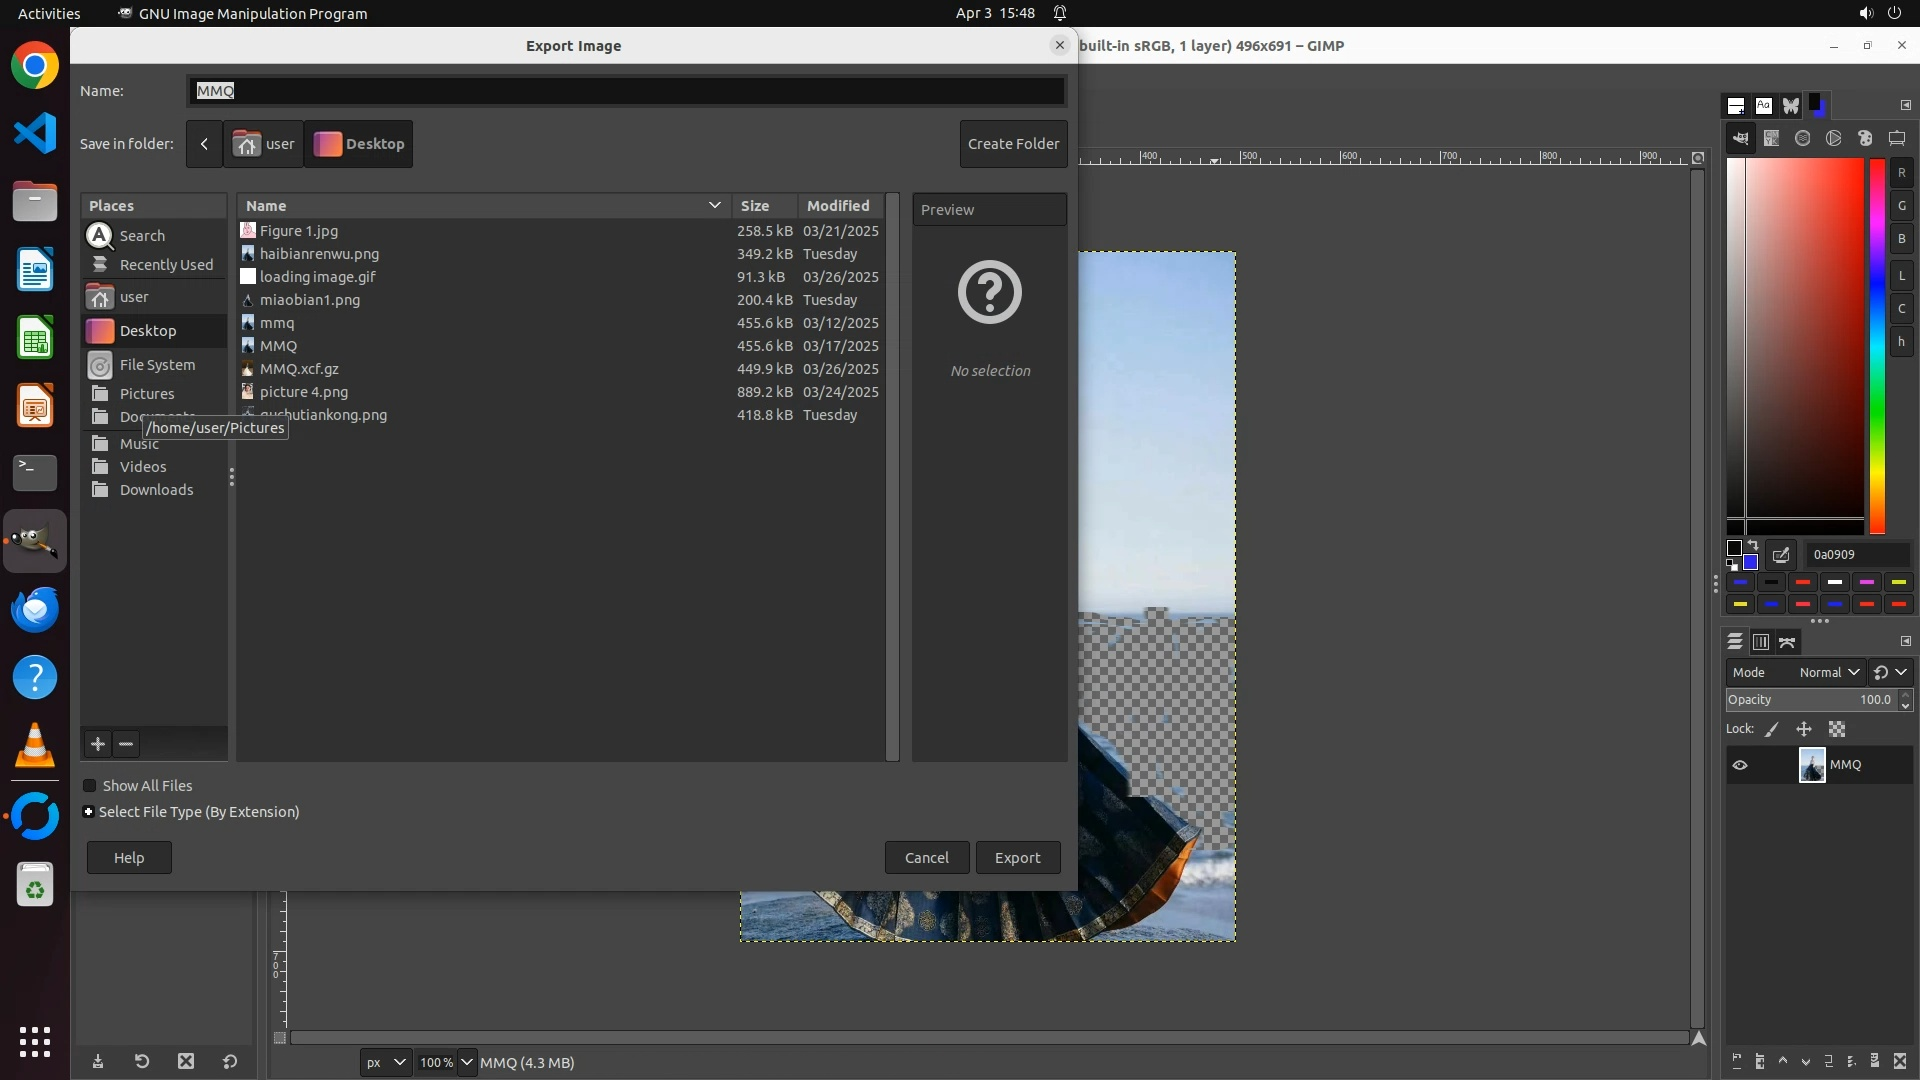
Task: Click the swap foreground/background colors arrow
Action: point(1753,546)
